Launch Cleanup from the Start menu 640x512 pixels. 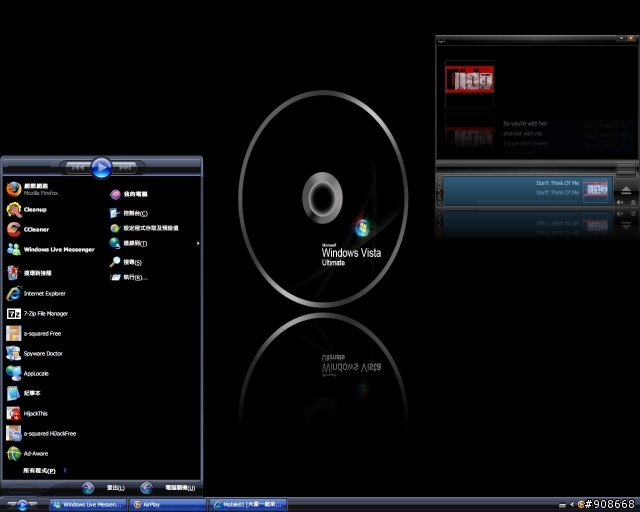27,210
